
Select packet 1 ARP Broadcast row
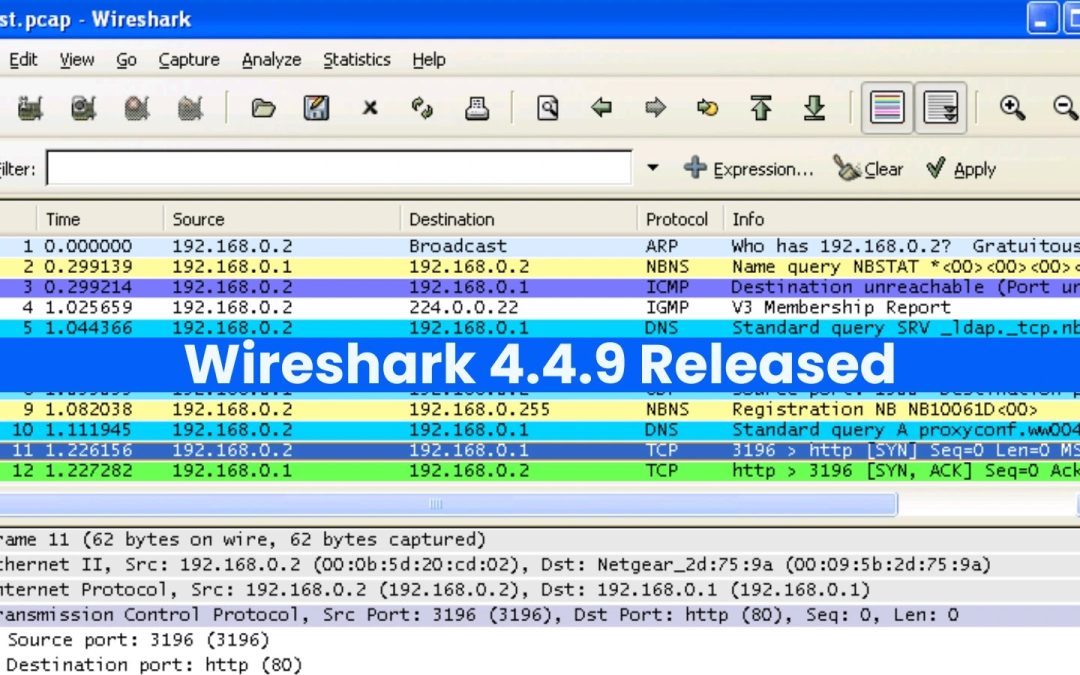540,246
